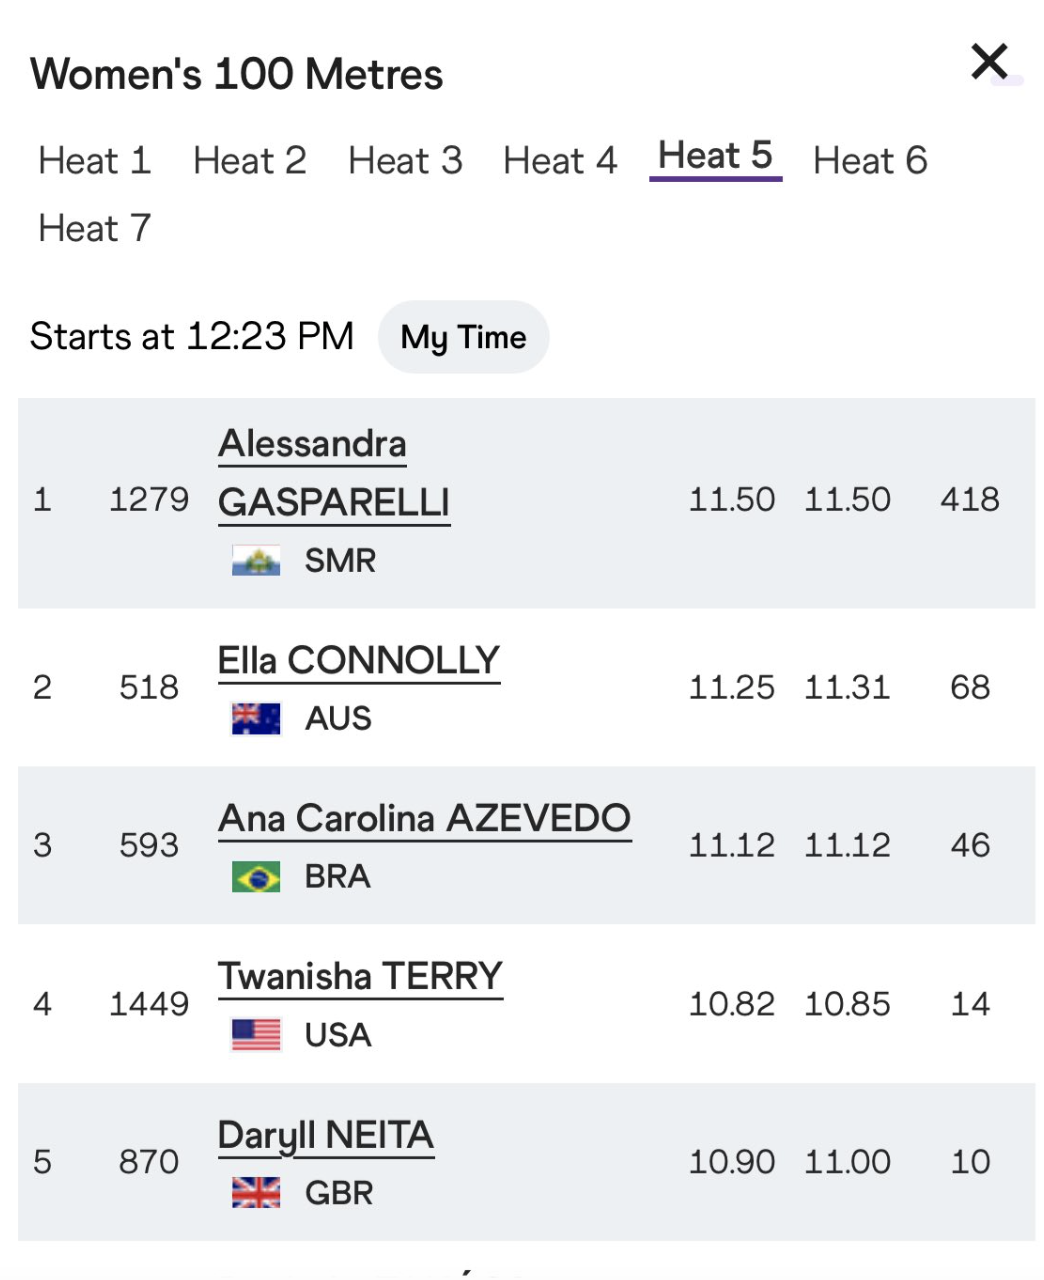
Task: Go to the Heat 7 tab
Action: 95,228
